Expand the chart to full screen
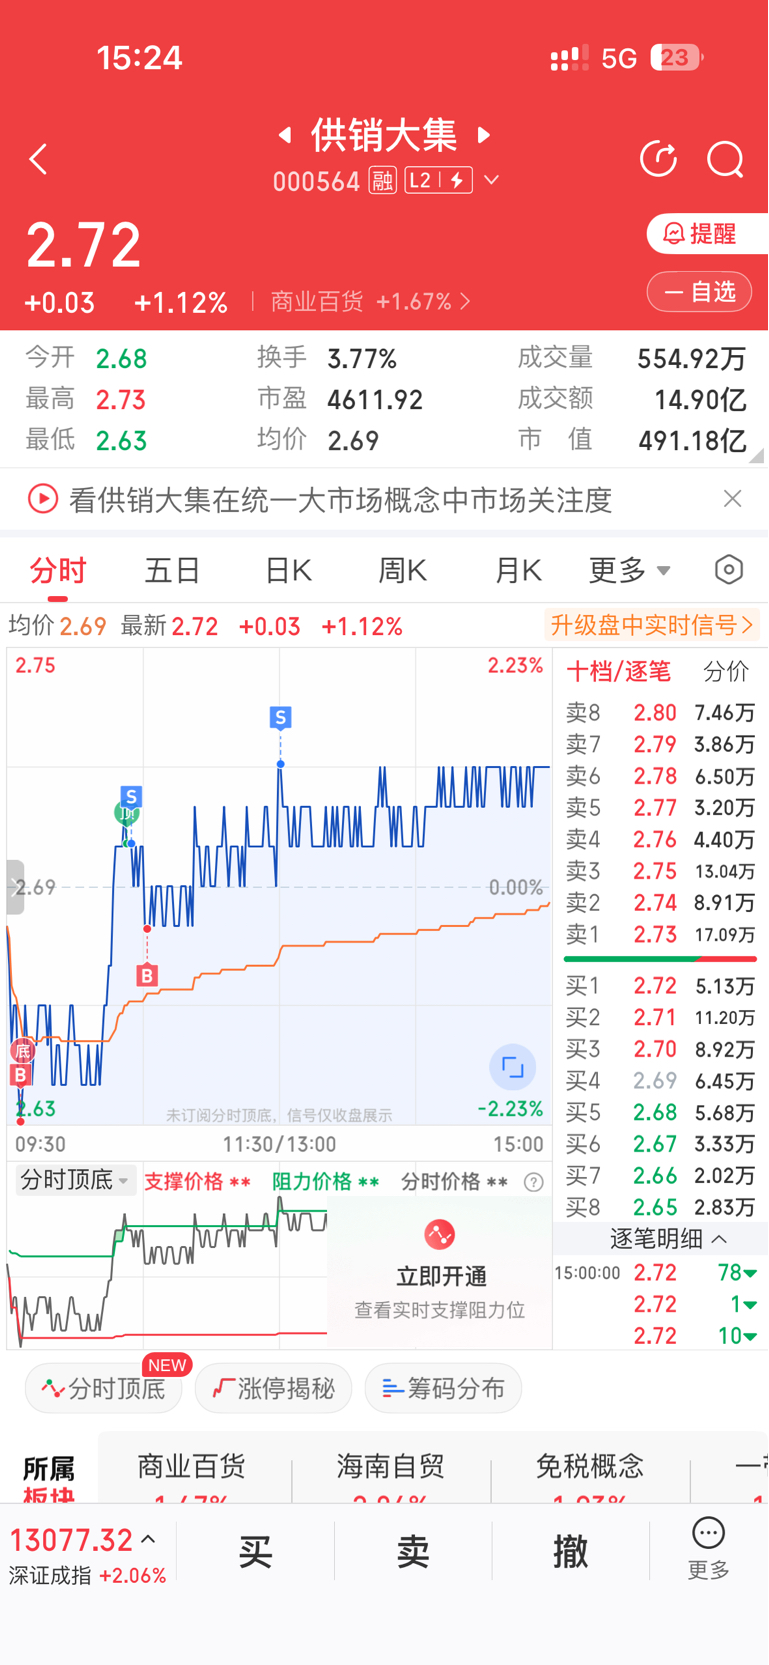This screenshot has height=1665, width=769. click(x=513, y=1067)
